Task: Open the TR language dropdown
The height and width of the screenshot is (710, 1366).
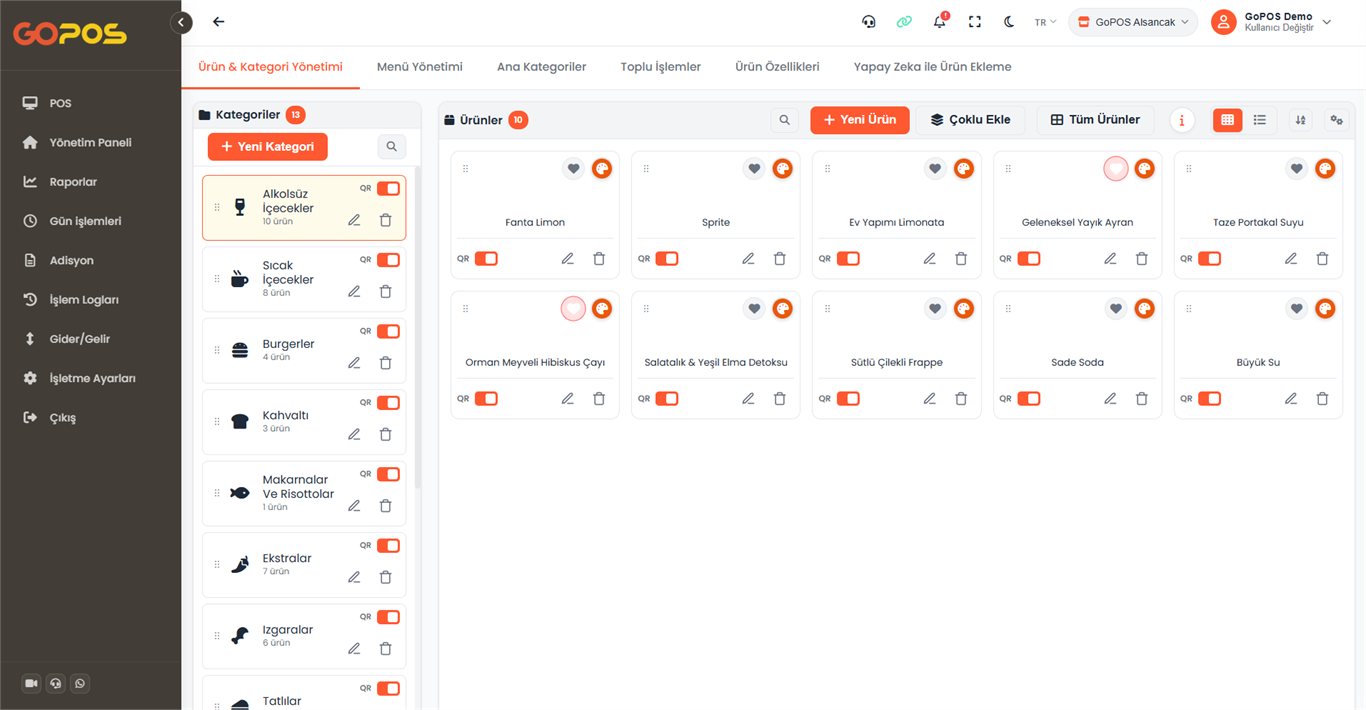Action: click(1045, 22)
